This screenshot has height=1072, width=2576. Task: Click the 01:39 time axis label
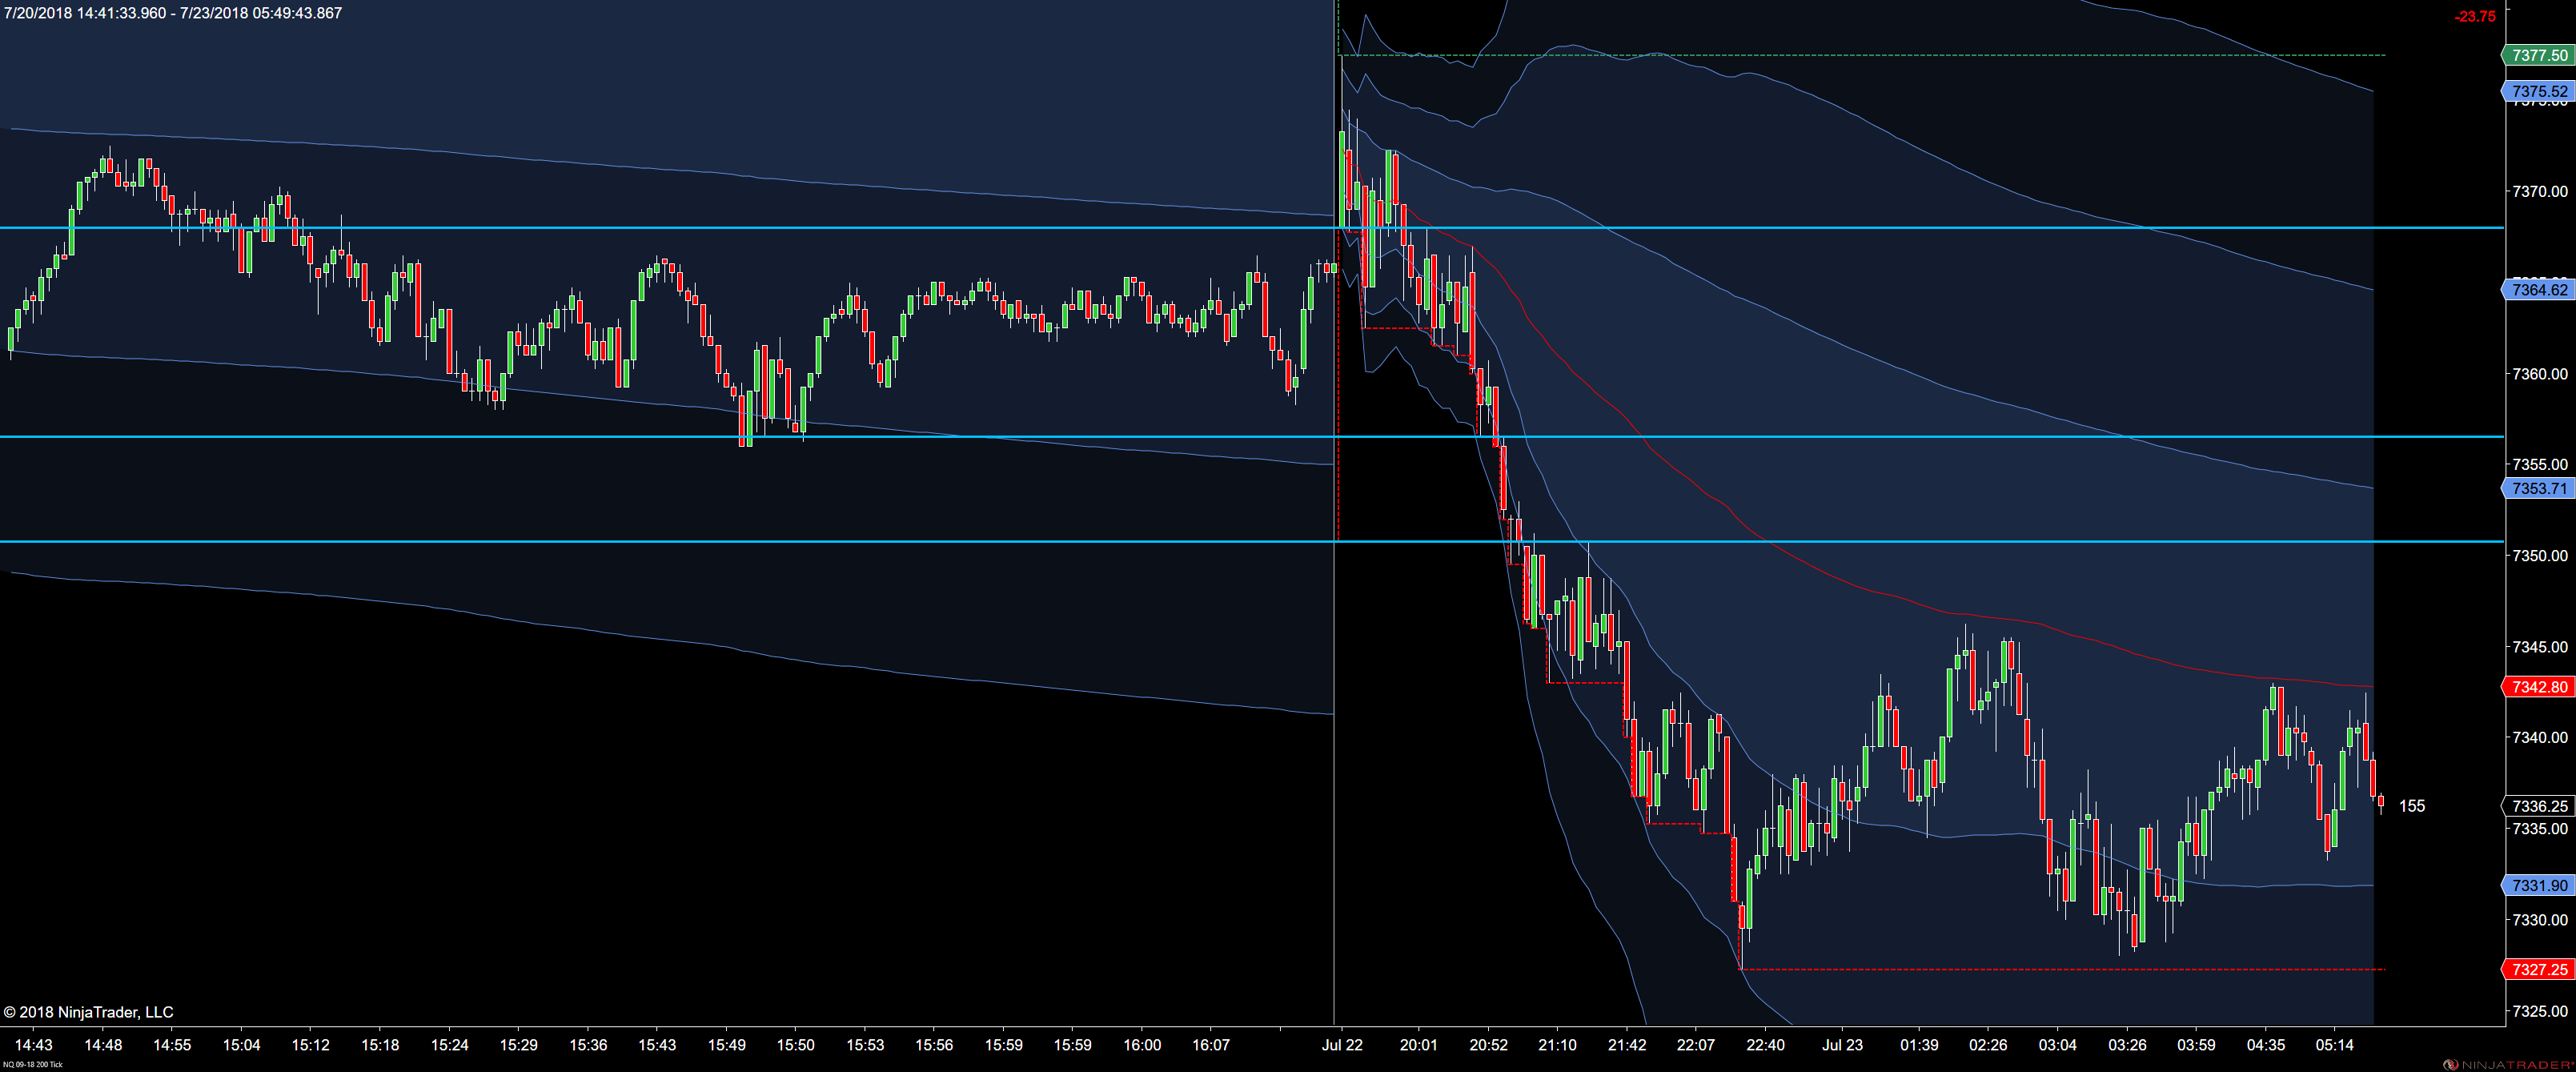[1919, 1045]
